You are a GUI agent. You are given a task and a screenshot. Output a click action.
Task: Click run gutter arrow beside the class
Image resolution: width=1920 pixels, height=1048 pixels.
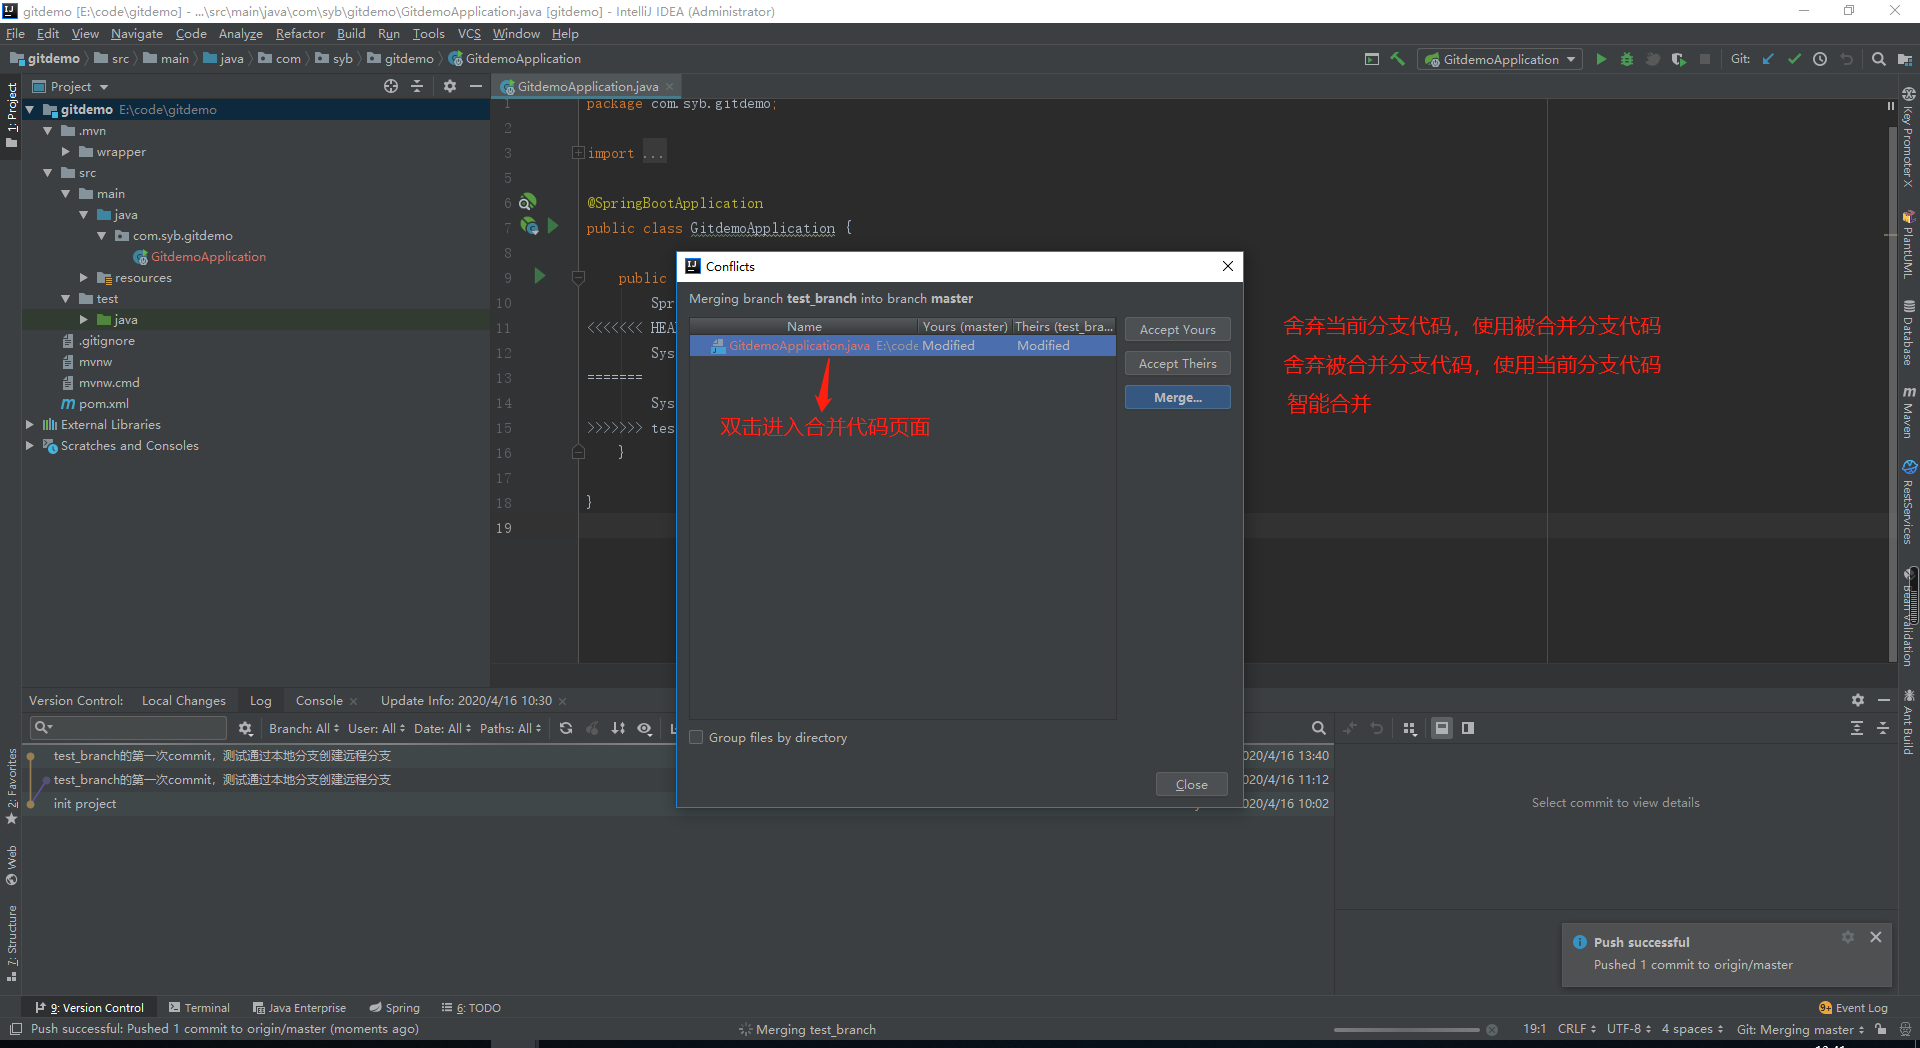[553, 226]
